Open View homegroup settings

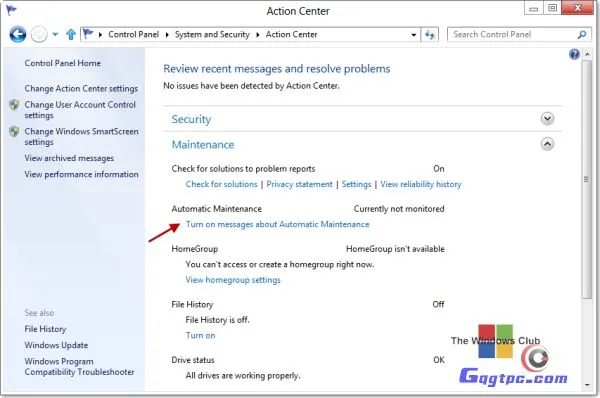[233, 280]
